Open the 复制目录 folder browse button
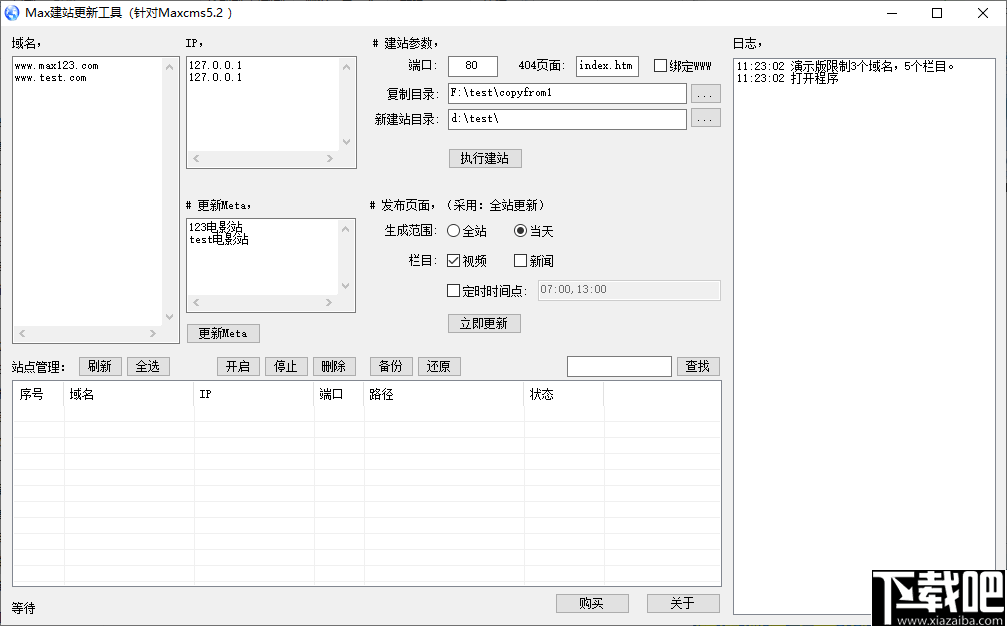The height and width of the screenshot is (626, 1007). pyautogui.click(x=706, y=93)
